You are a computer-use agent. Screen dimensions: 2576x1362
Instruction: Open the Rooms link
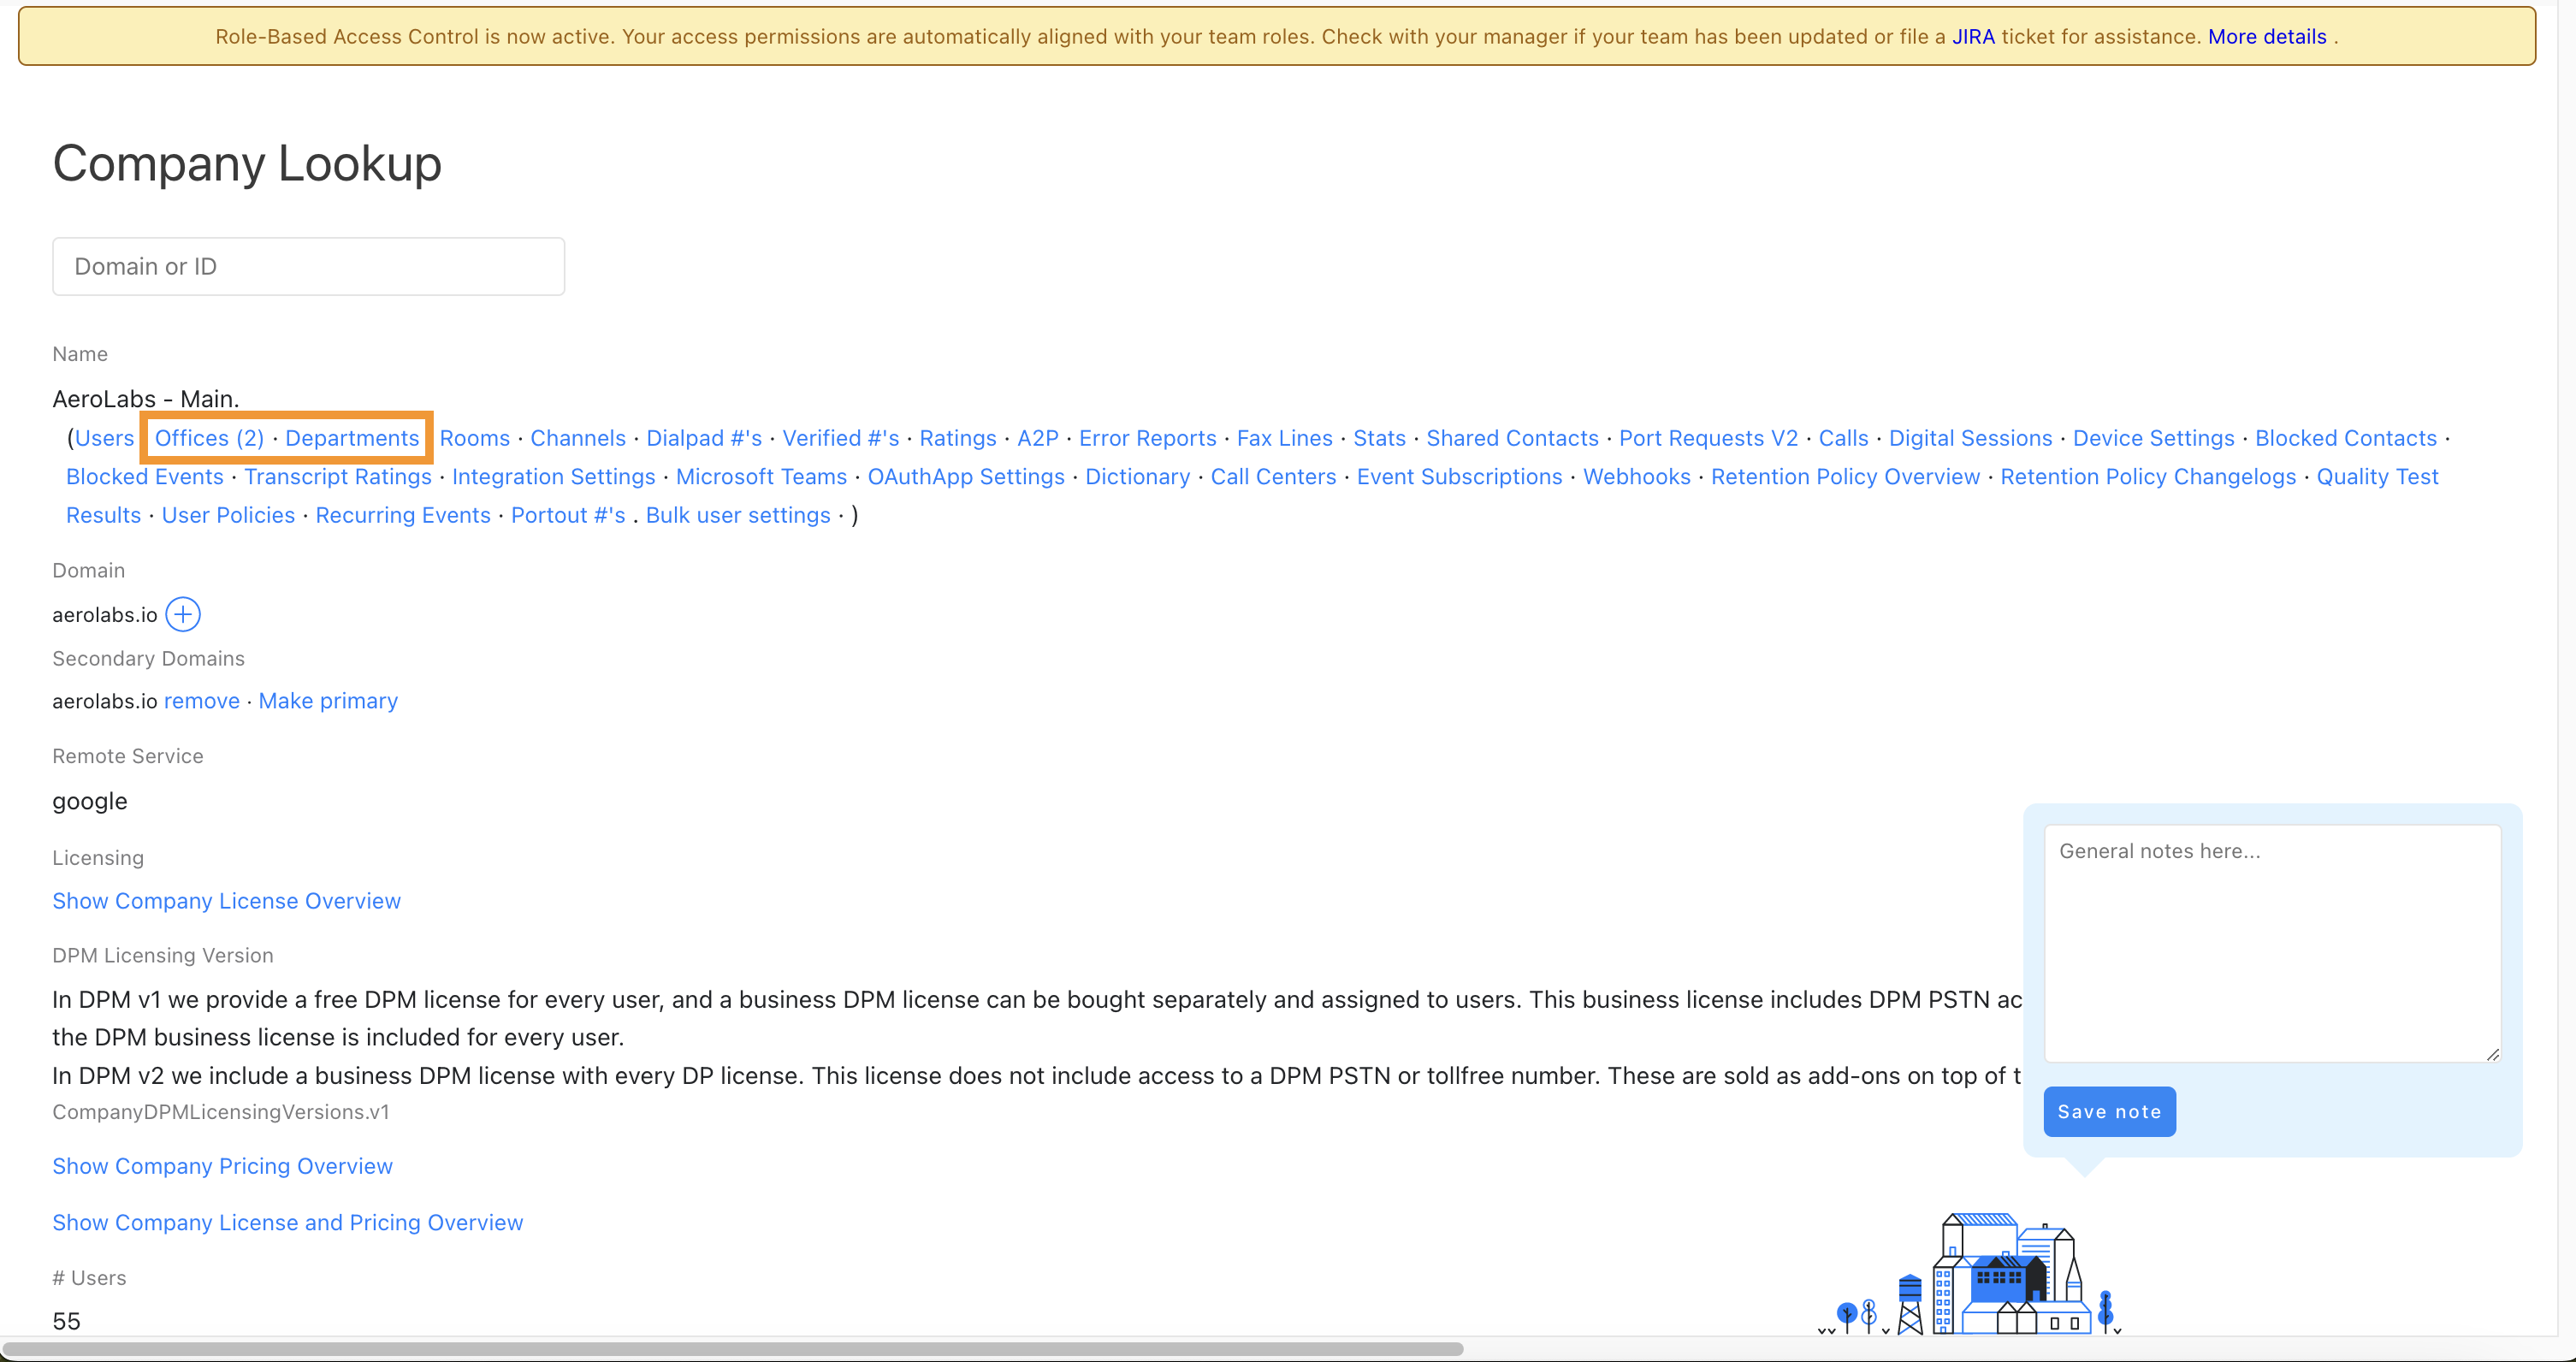pyautogui.click(x=475, y=438)
